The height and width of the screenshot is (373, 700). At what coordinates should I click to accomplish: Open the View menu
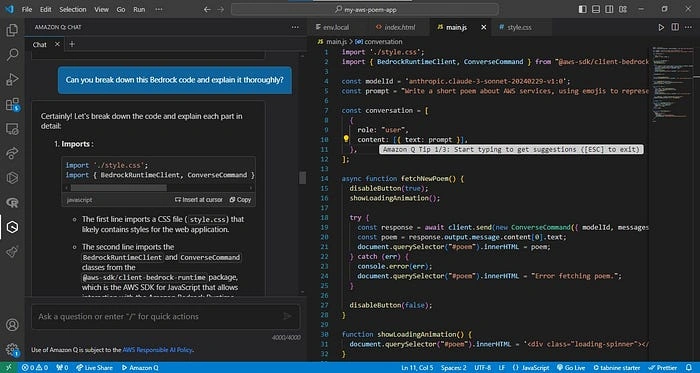coord(101,9)
